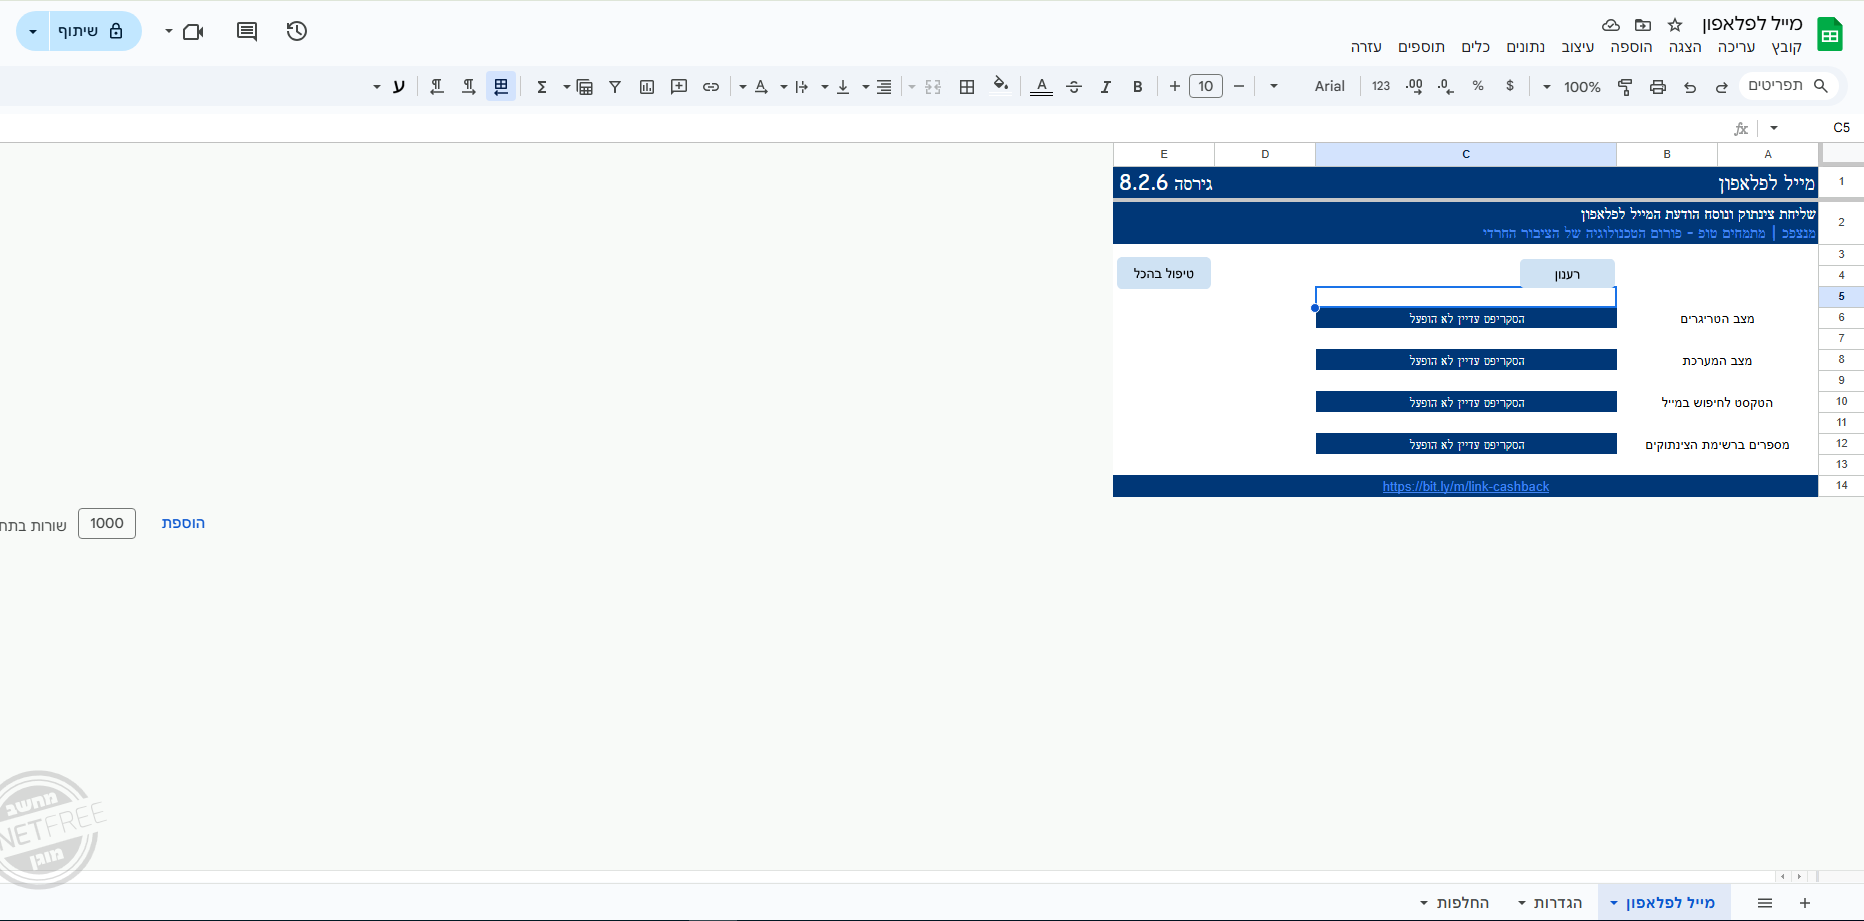Click הוספה to add rows

tap(183, 523)
